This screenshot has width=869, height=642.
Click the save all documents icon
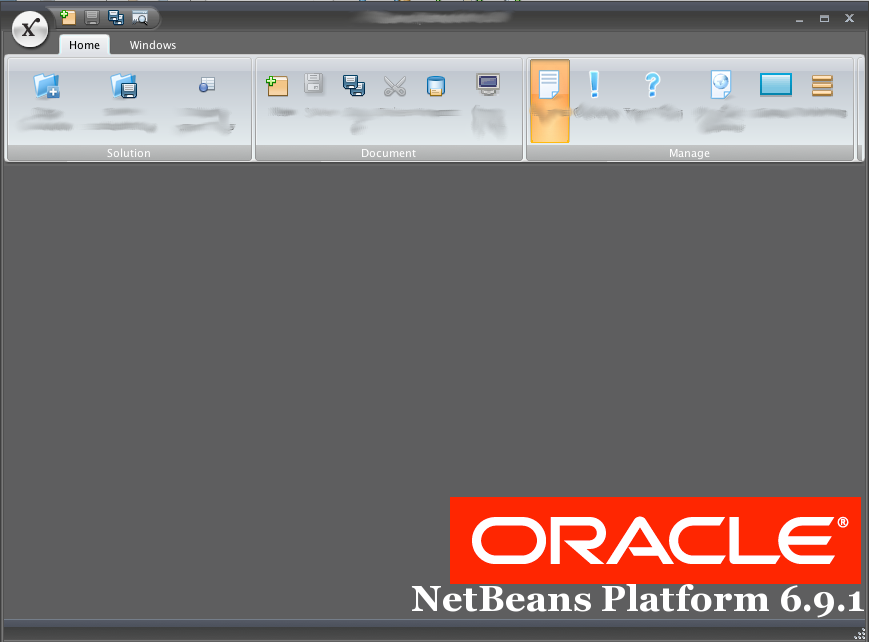click(x=354, y=85)
